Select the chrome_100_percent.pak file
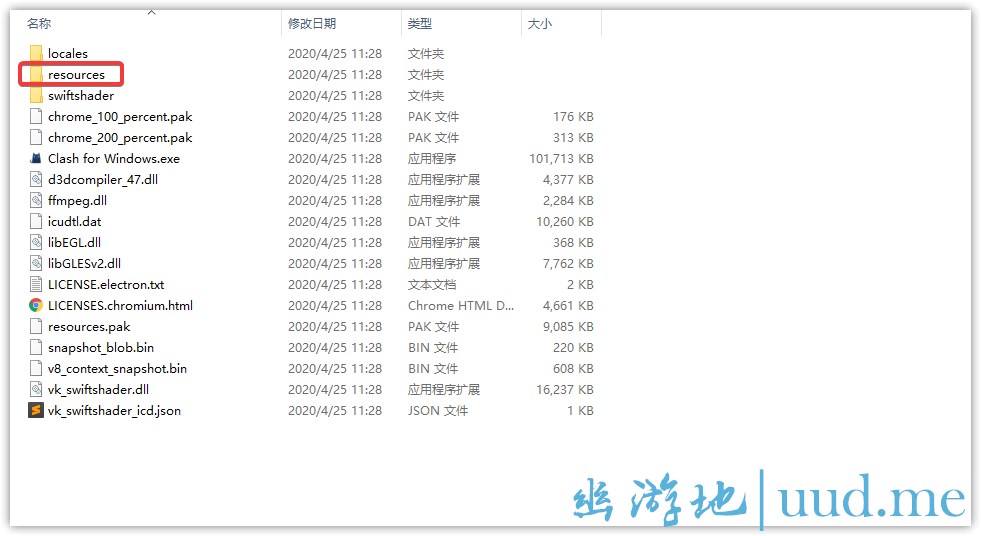981x536 pixels. click(x=120, y=117)
